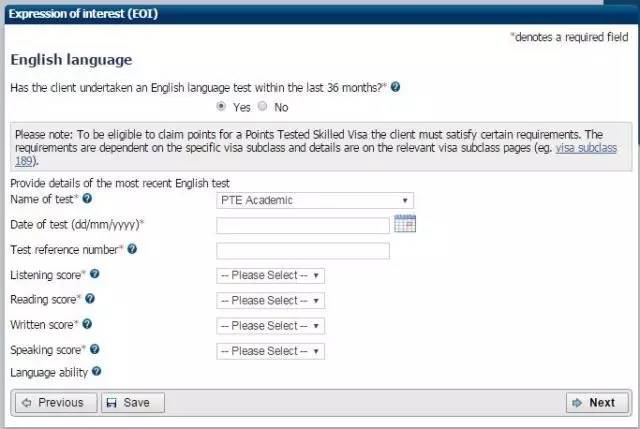Select the Yes radio button
640x429 pixels.
click(x=221, y=107)
